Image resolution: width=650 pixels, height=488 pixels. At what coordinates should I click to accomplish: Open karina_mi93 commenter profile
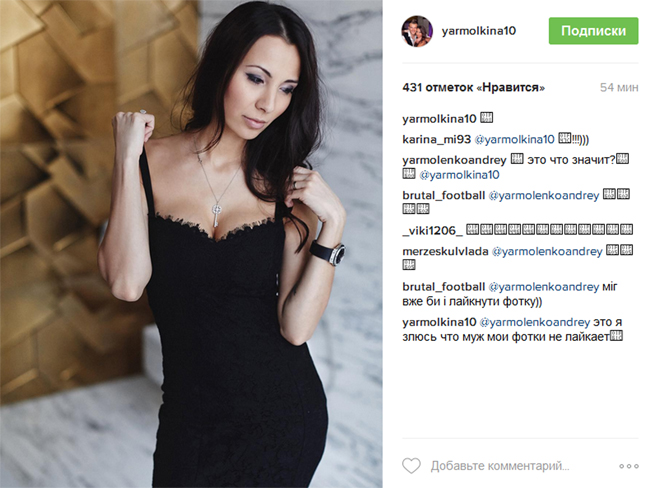[x=436, y=140]
